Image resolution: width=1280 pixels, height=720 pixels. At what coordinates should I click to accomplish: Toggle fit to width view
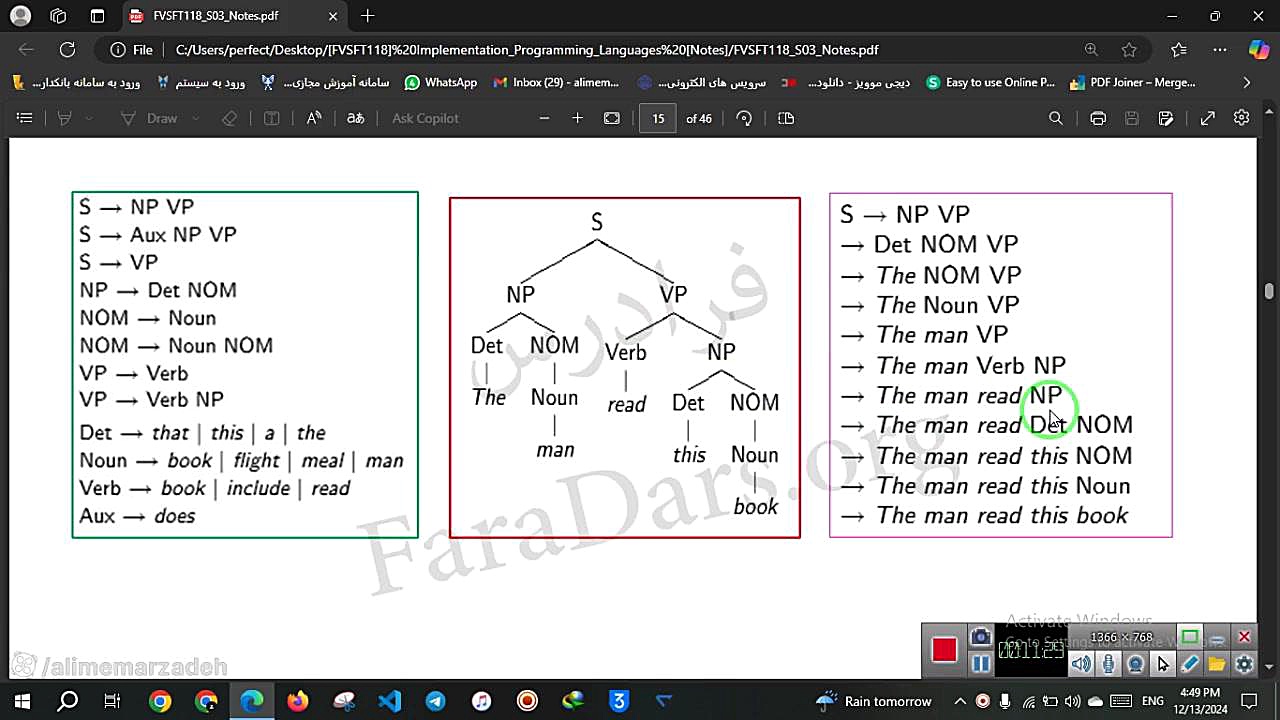coord(612,118)
